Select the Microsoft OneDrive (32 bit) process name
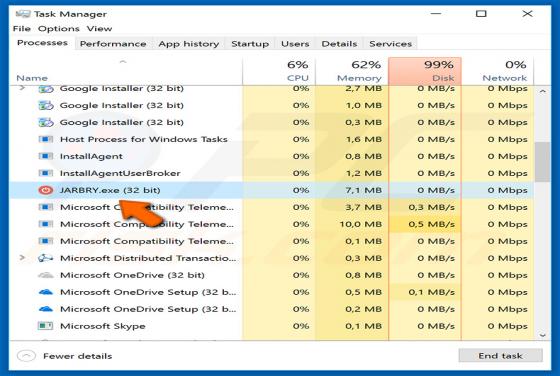 (x=132, y=275)
